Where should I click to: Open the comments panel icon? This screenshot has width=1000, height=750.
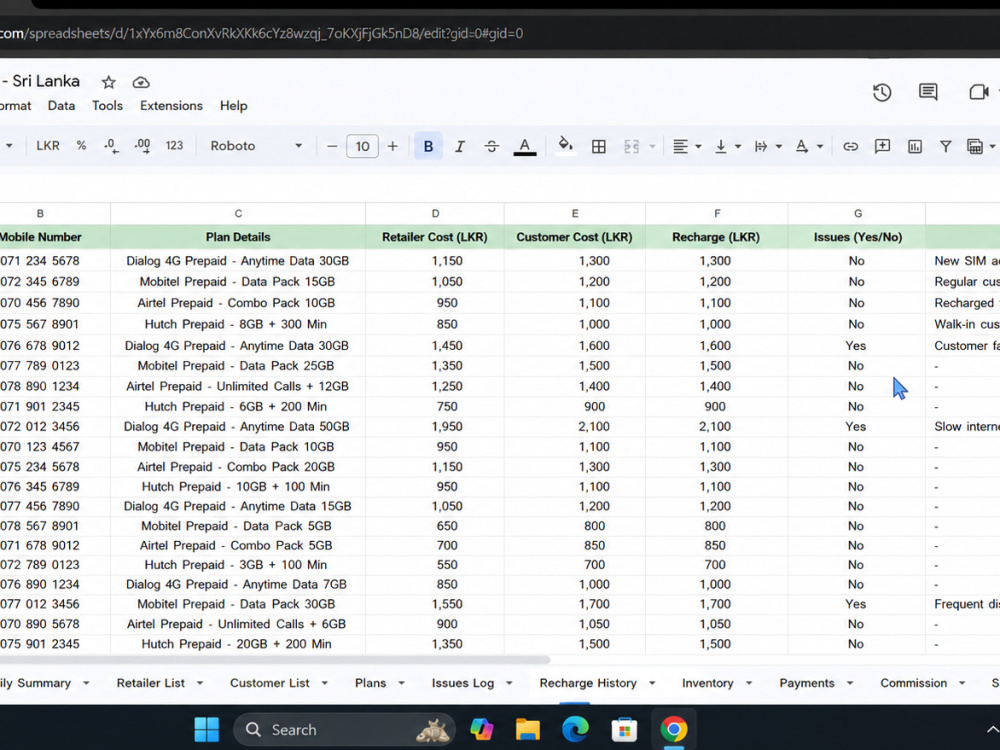point(928,92)
